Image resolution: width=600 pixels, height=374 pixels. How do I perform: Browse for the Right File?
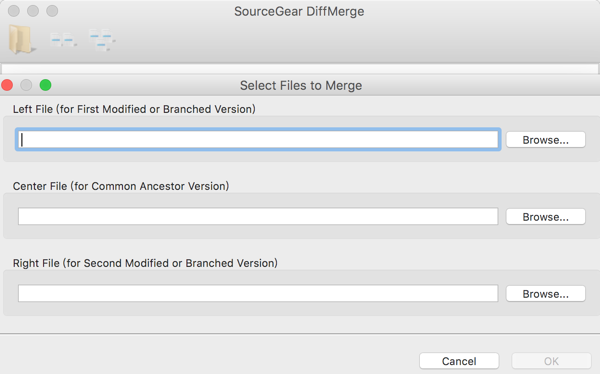coord(546,294)
